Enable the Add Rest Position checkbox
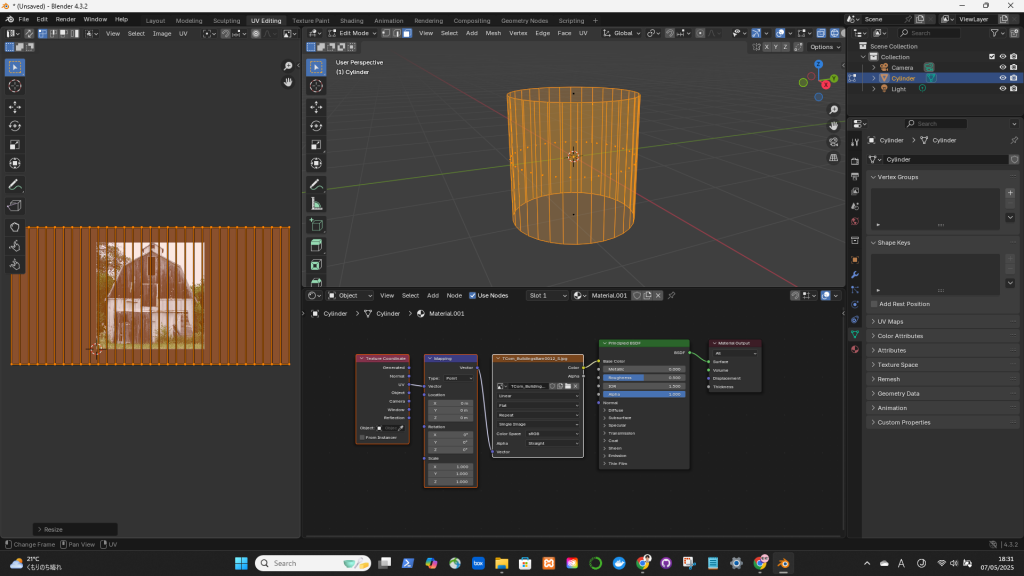The image size is (1024, 576). tap(873, 304)
